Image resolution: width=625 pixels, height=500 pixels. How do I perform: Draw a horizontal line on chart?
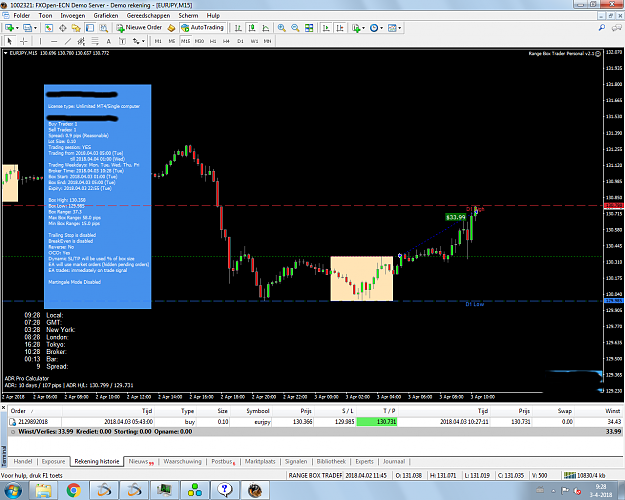pos(54,41)
